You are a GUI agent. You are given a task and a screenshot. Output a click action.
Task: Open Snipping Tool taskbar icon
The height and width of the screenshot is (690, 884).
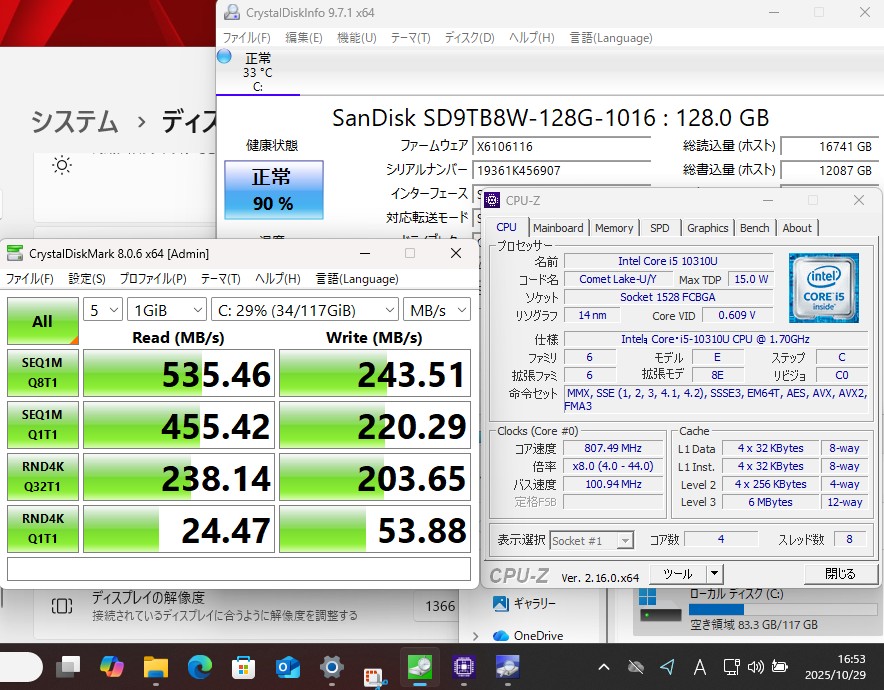(x=375, y=676)
